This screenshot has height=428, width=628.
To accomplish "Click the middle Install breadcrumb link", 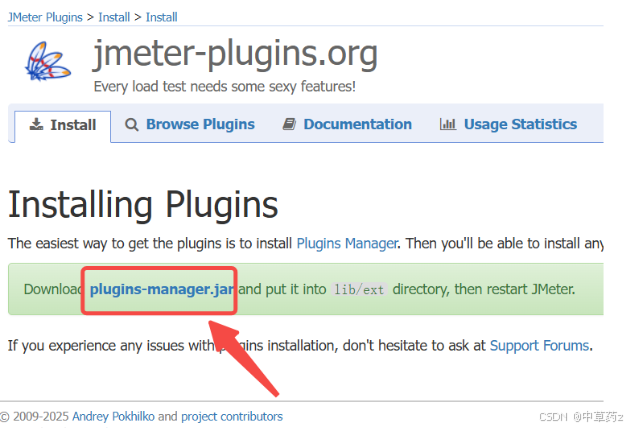I will pyautogui.click(x=114, y=17).
